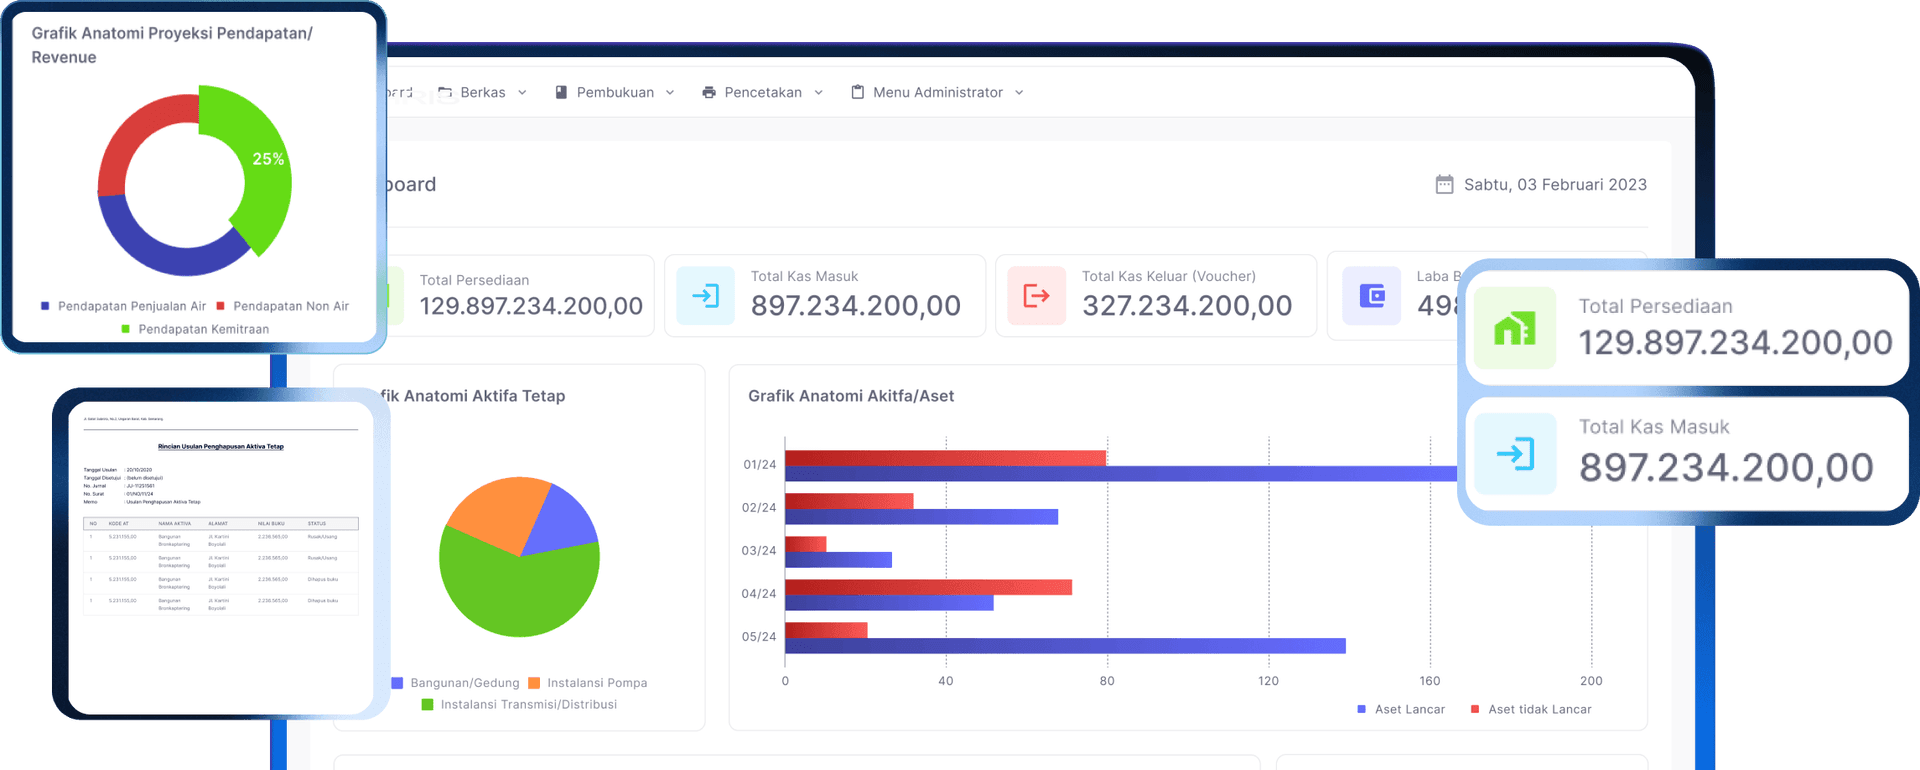The width and height of the screenshot is (1920, 770).
Task: Expand the Pencetakan dropdown chevron
Action: click(819, 92)
